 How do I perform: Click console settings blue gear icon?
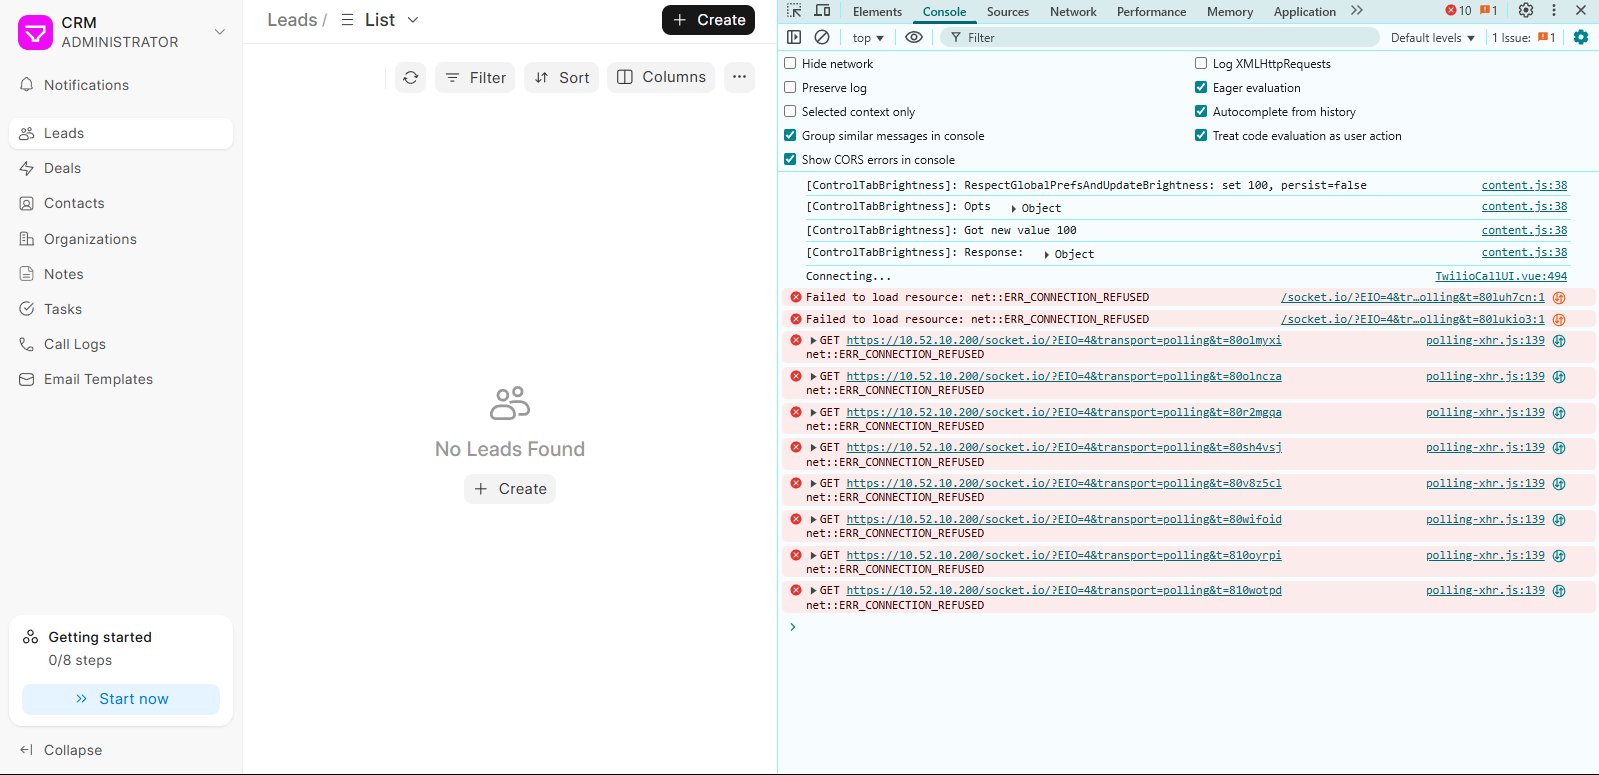pyautogui.click(x=1581, y=37)
